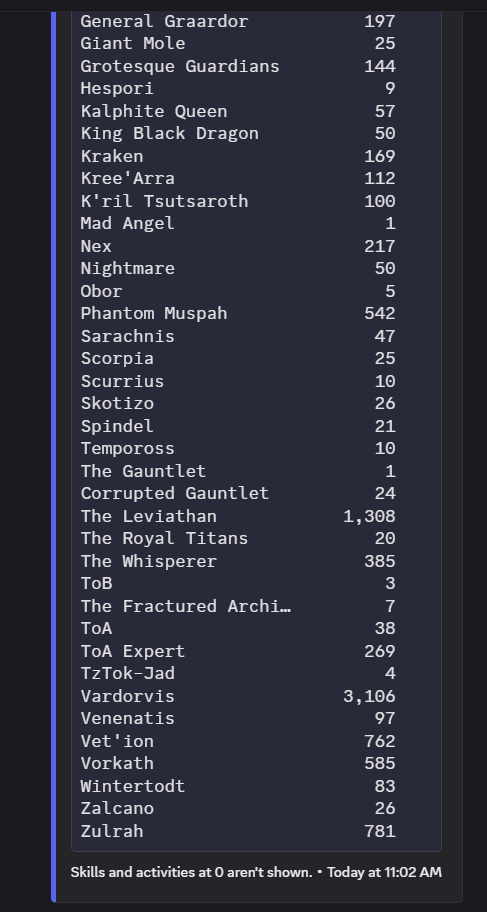Select the Kraken row name

tap(112, 156)
